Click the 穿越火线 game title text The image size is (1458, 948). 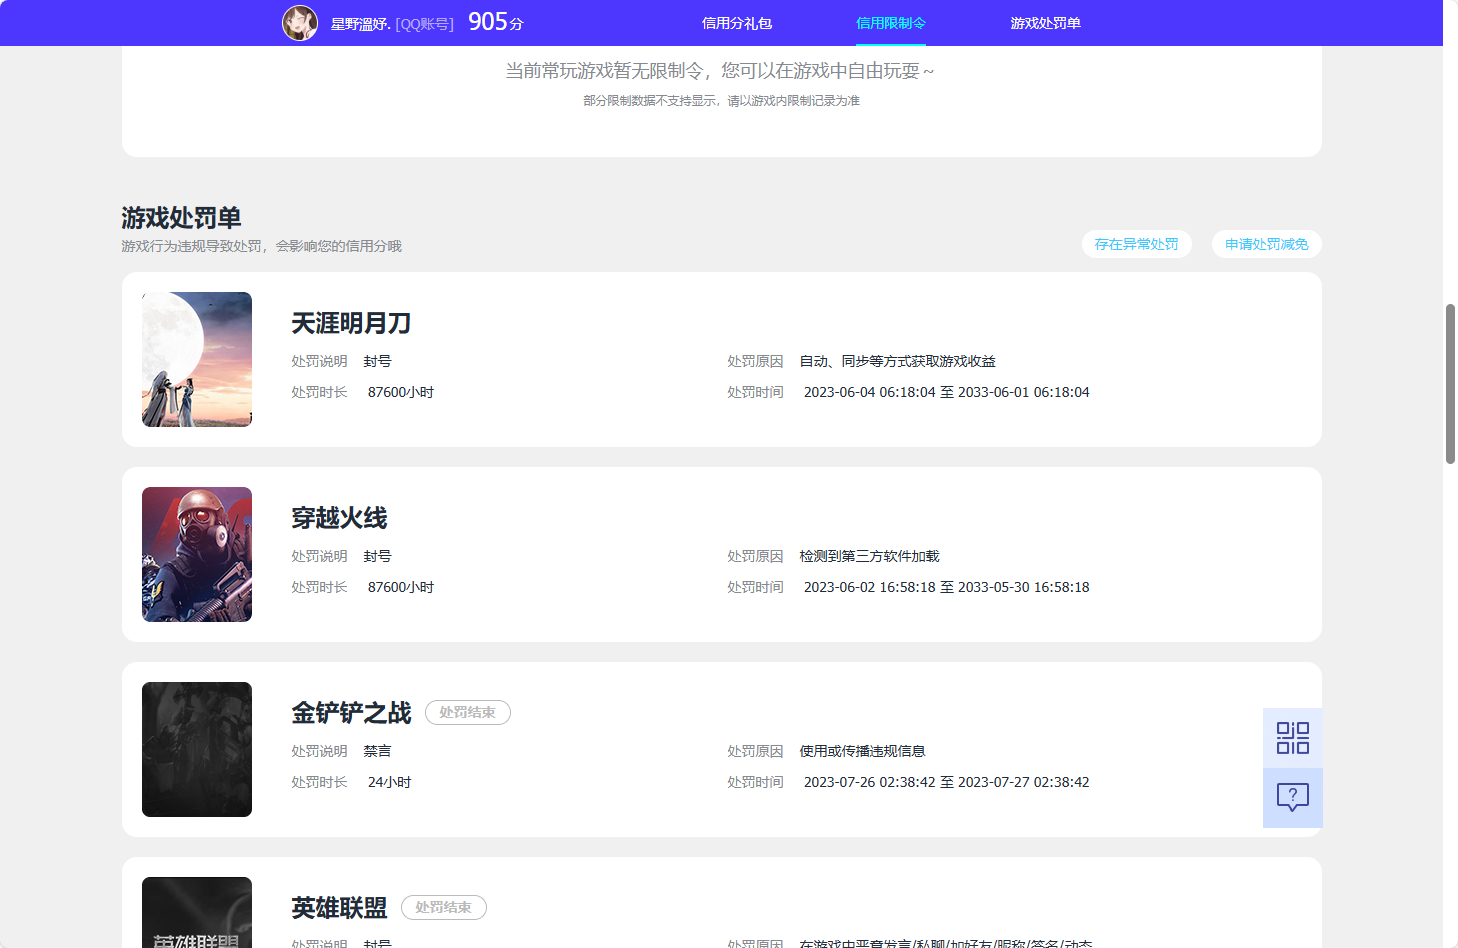coord(339,519)
